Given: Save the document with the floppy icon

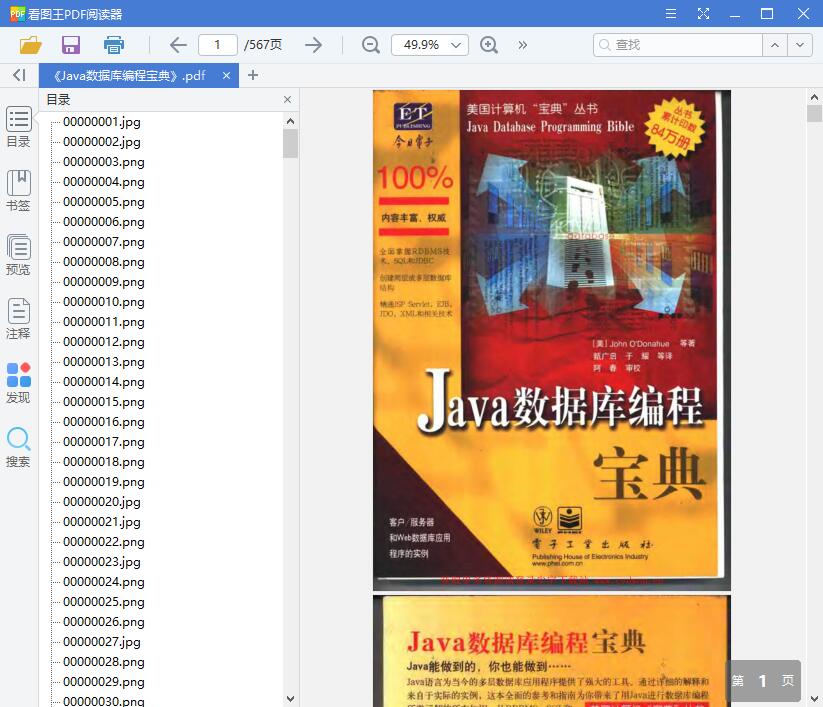Looking at the screenshot, I should coord(71,45).
